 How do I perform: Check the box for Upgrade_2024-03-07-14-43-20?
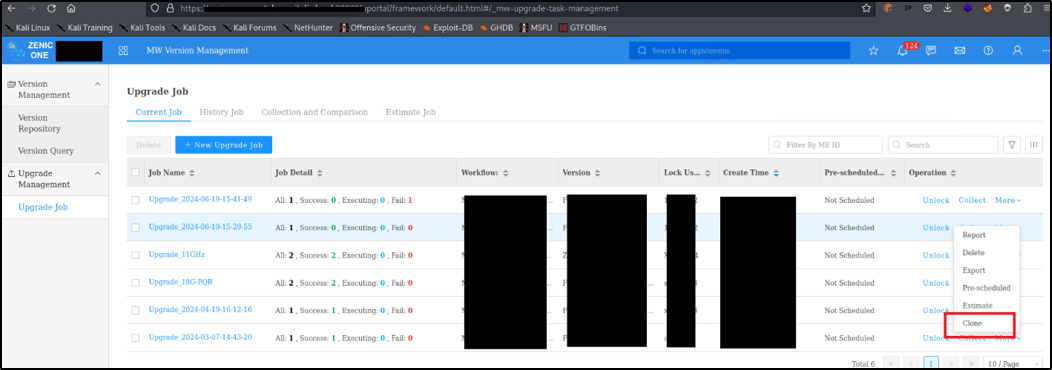coord(136,338)
